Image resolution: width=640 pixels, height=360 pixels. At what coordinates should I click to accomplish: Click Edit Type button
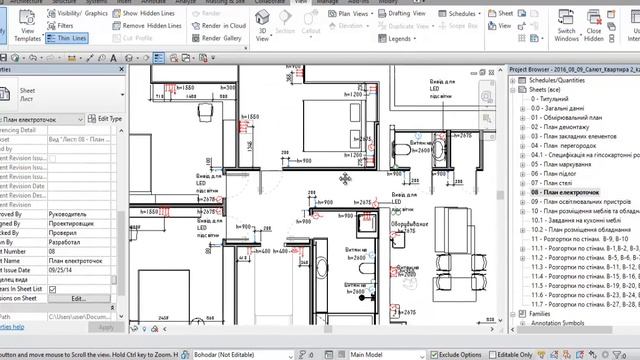(105, 119)
